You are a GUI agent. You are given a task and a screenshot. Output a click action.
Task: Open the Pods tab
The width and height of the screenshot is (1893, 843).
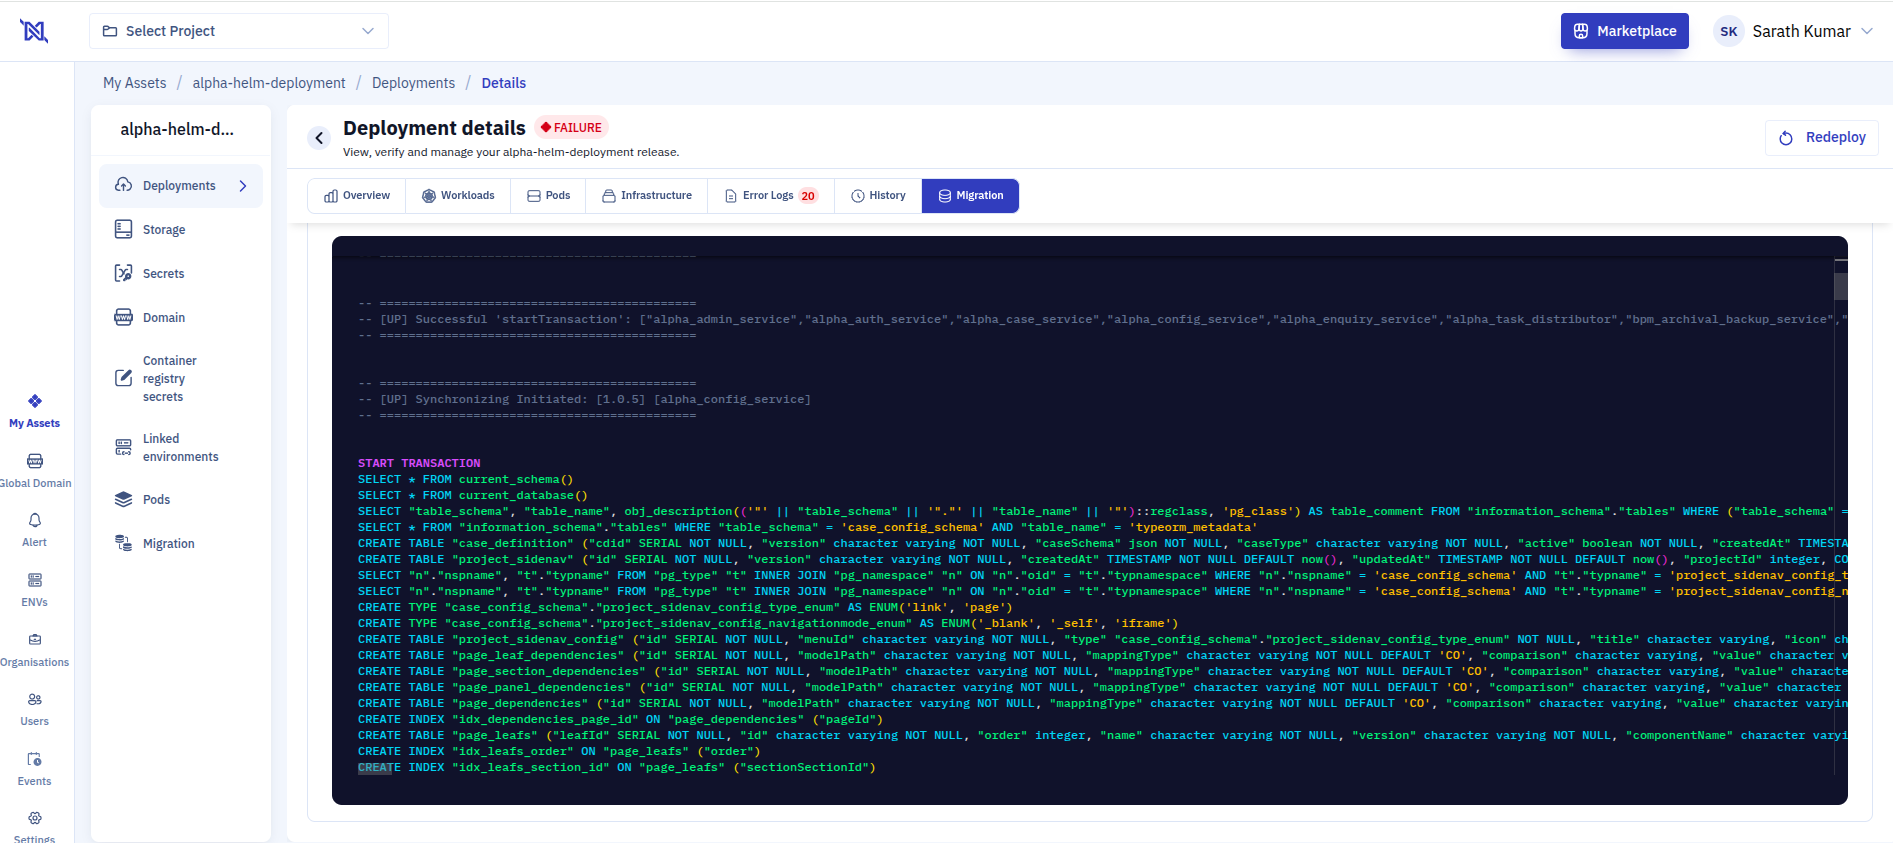(548, 196)
